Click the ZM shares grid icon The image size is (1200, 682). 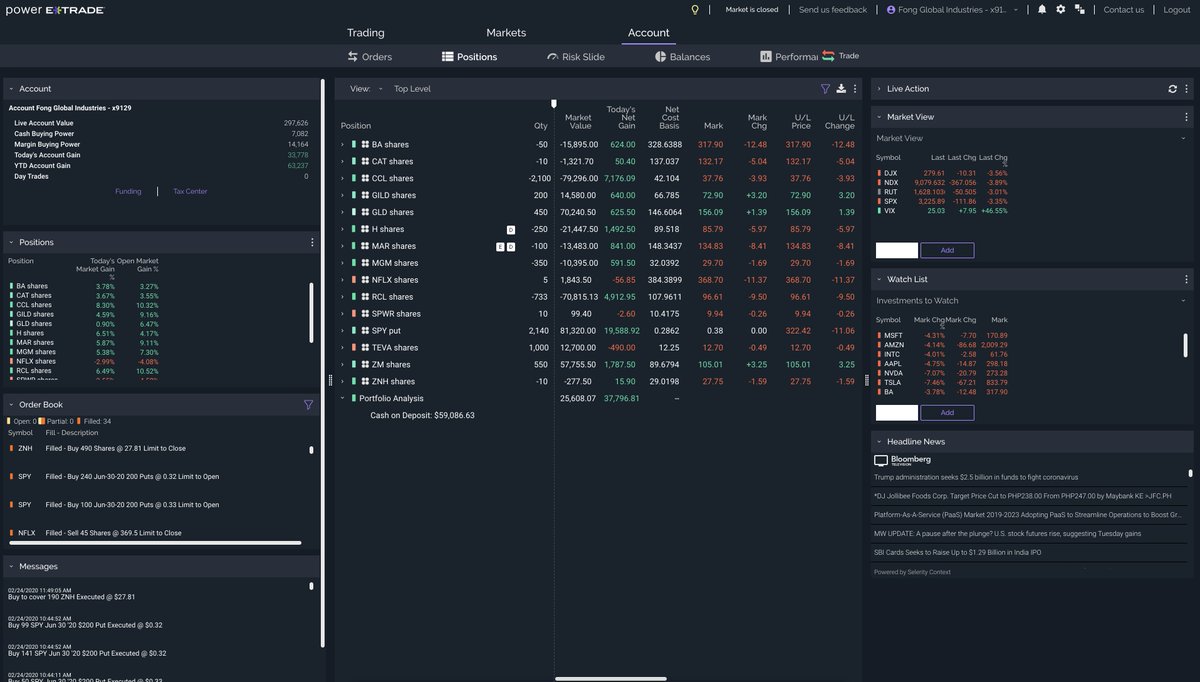coord(365,364)
